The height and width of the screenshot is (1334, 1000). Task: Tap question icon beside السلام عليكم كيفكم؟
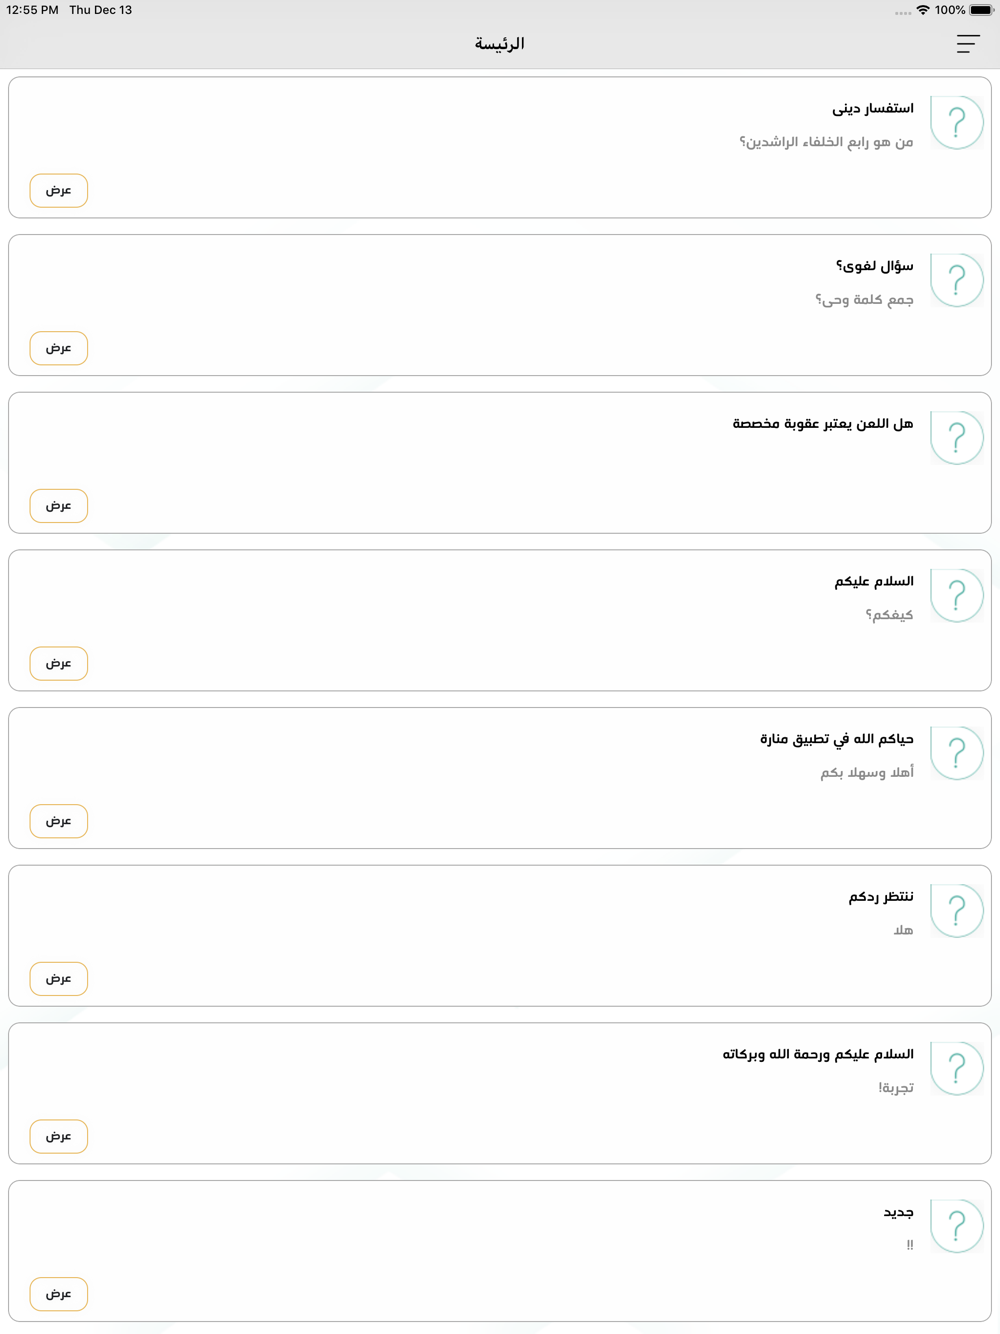click(x=956, y=595)
